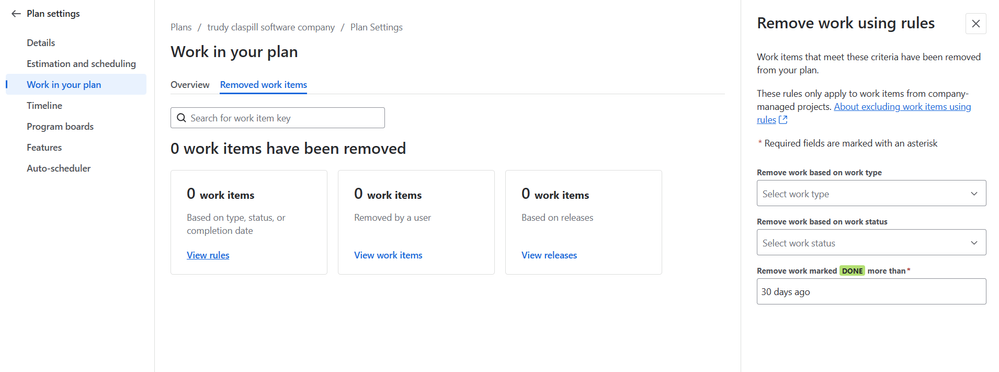
Task: Click Remove work based on work type label
Action: pos(819,173)
